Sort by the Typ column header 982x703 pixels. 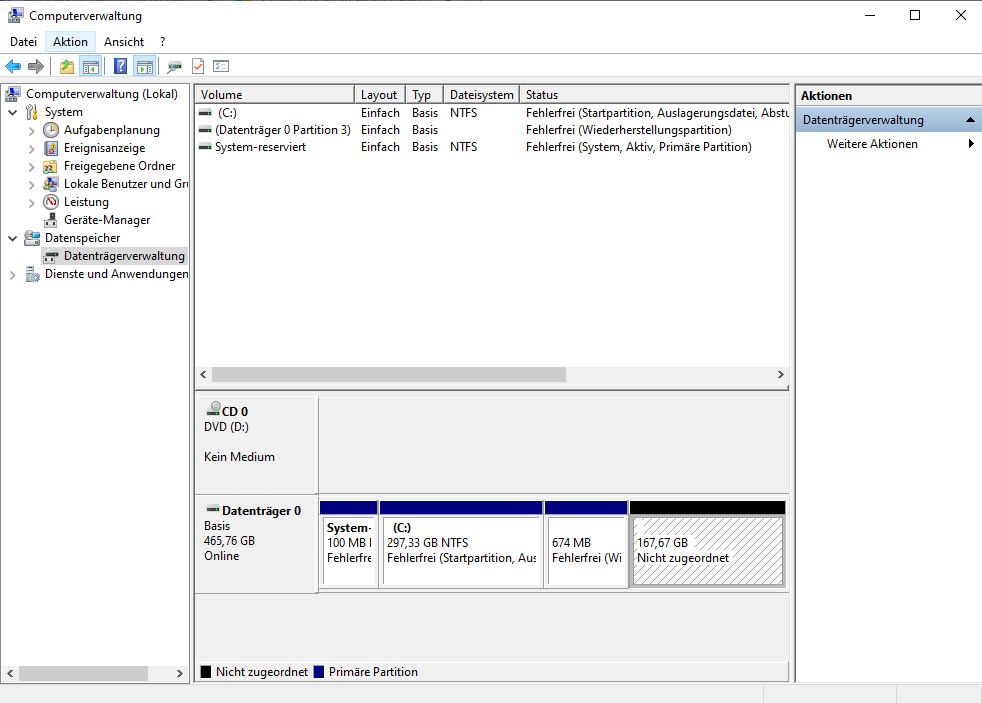click(x=425, y=95)
